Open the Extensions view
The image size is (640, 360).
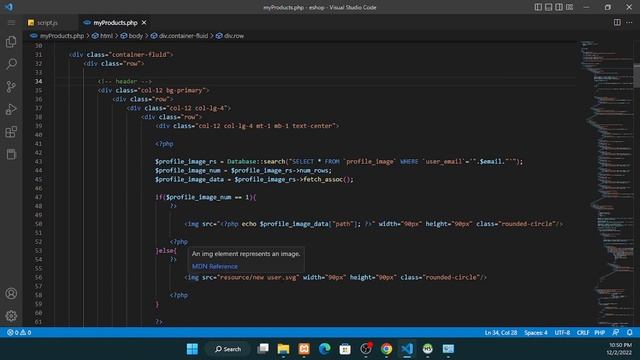tap(11, 132)
